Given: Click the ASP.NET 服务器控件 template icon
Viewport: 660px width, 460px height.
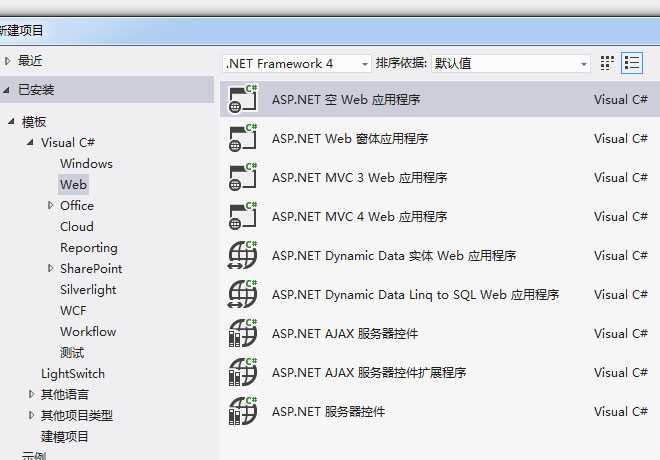Looking at the screenshot, I should pyautogui.click(x=243, y=411).
